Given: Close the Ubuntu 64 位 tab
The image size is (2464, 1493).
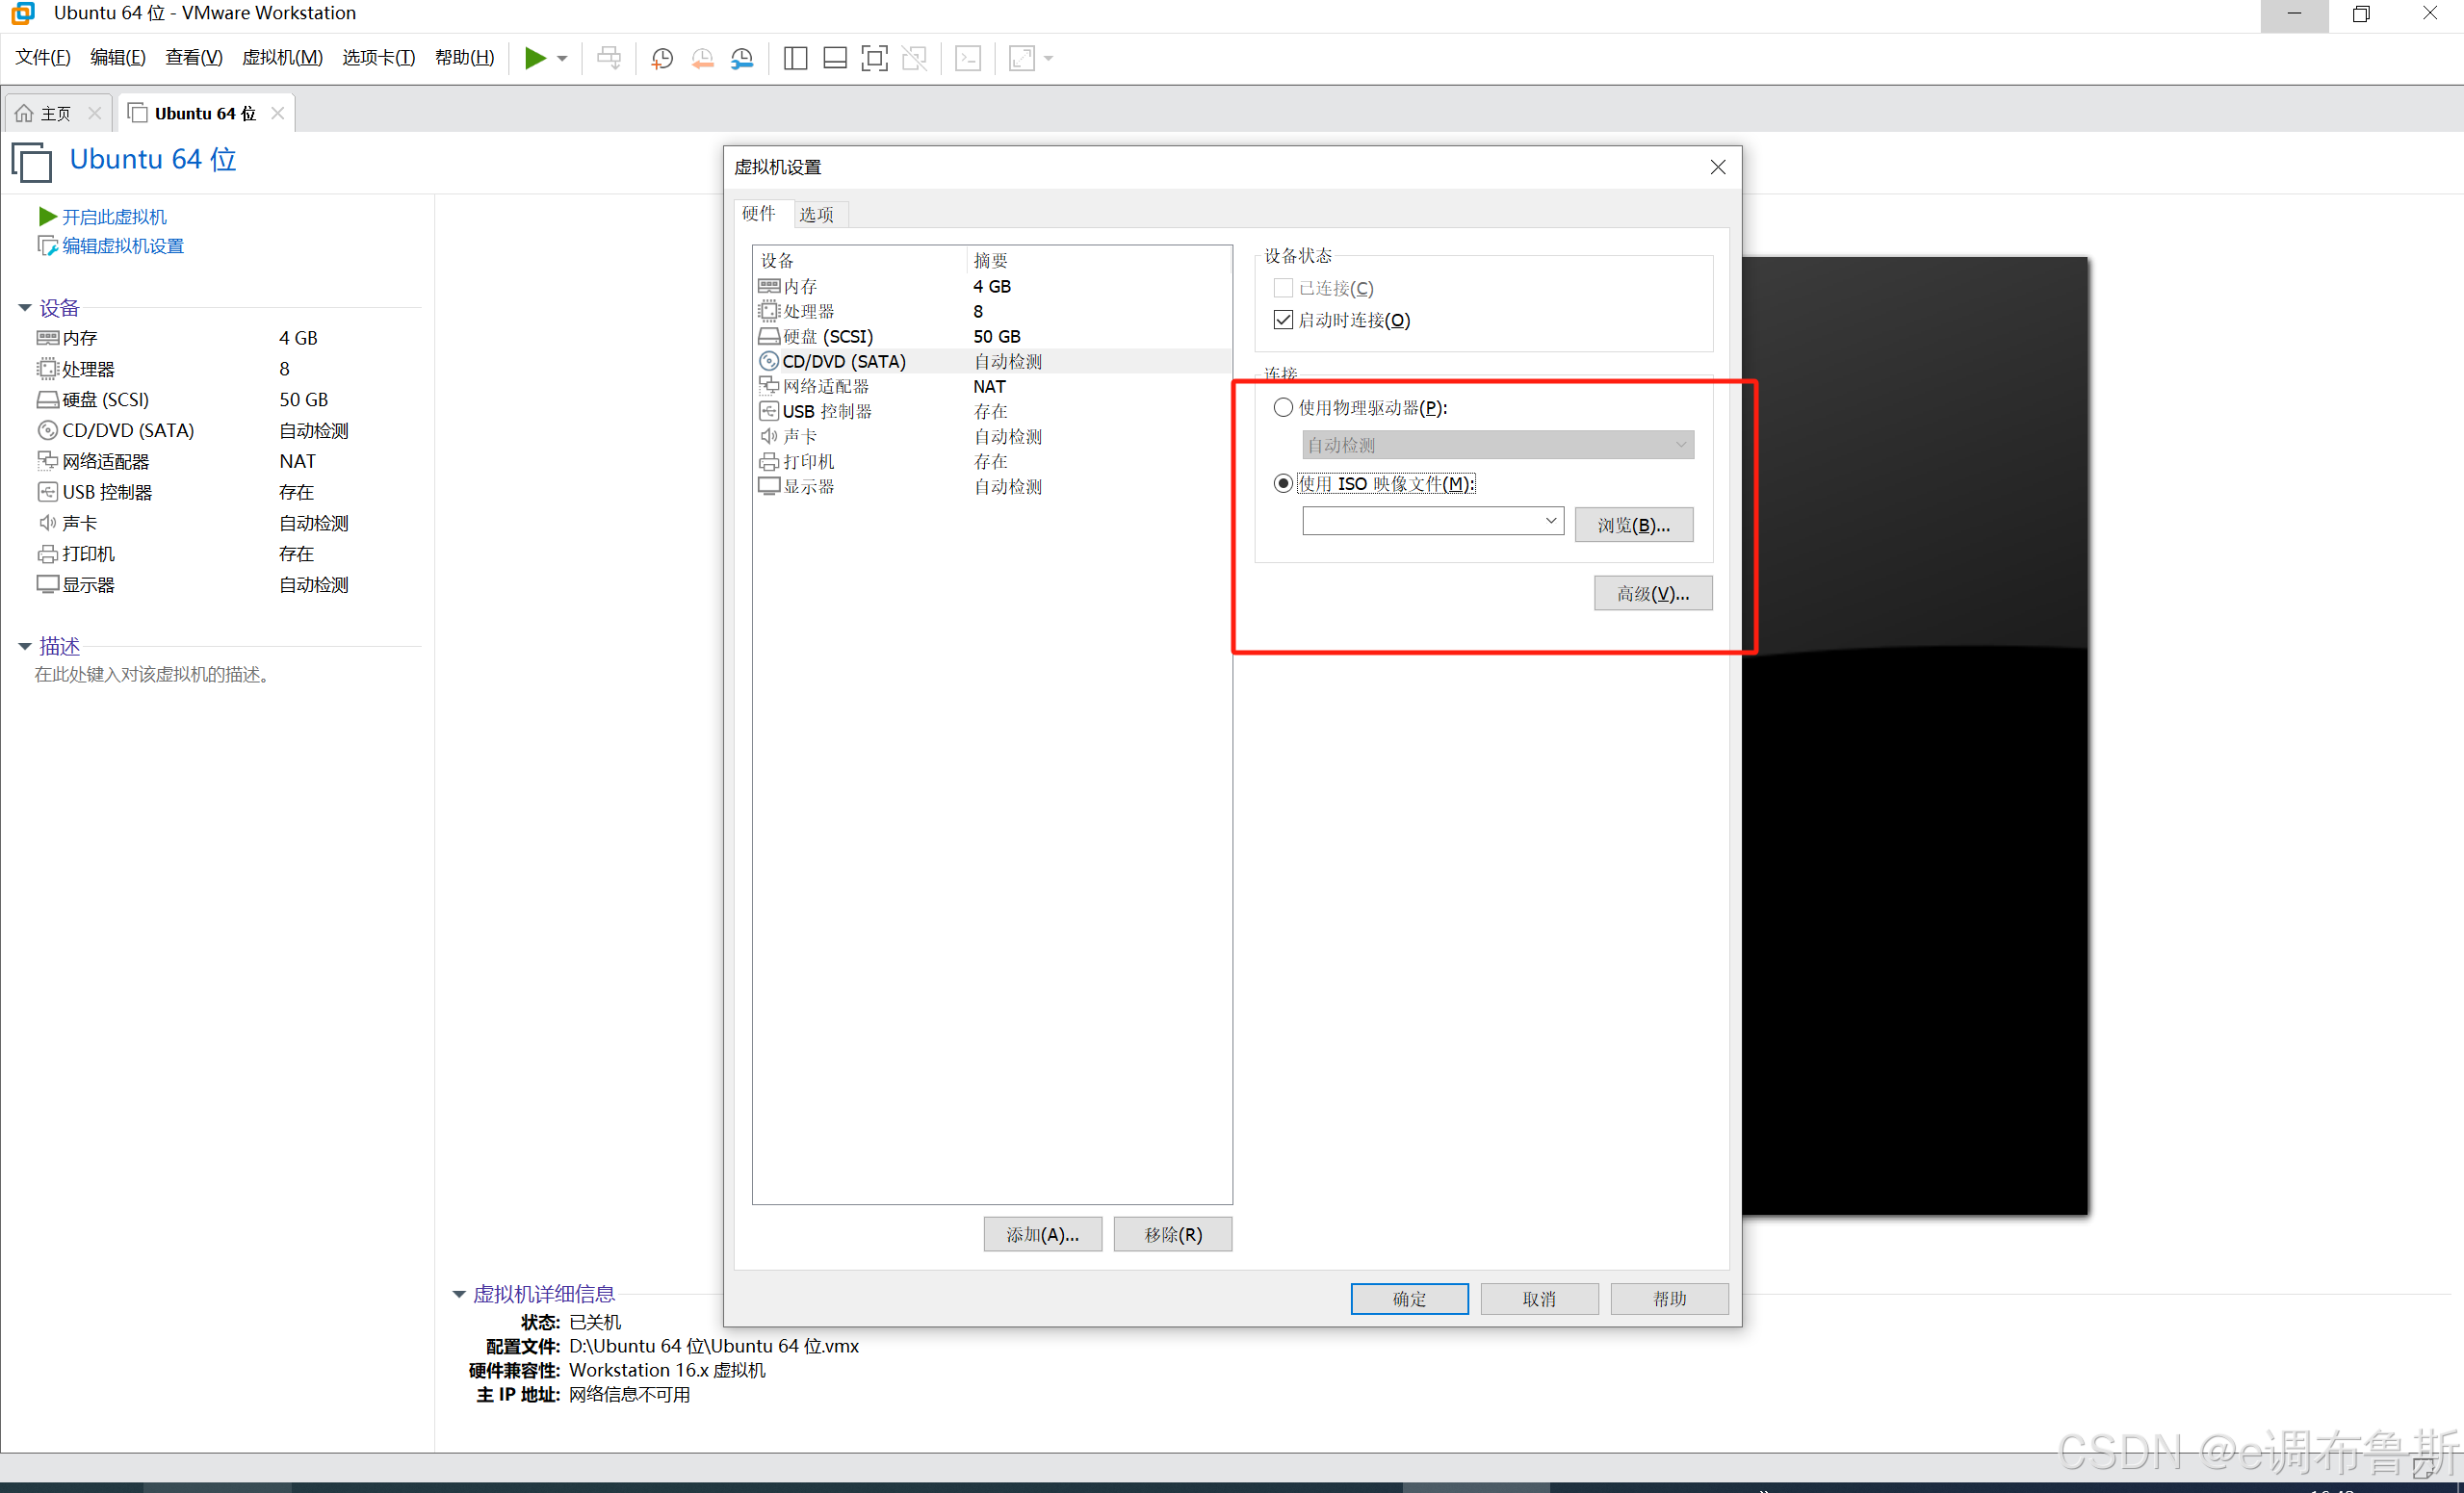Looking at the screenshot, I should click(278, 113).
